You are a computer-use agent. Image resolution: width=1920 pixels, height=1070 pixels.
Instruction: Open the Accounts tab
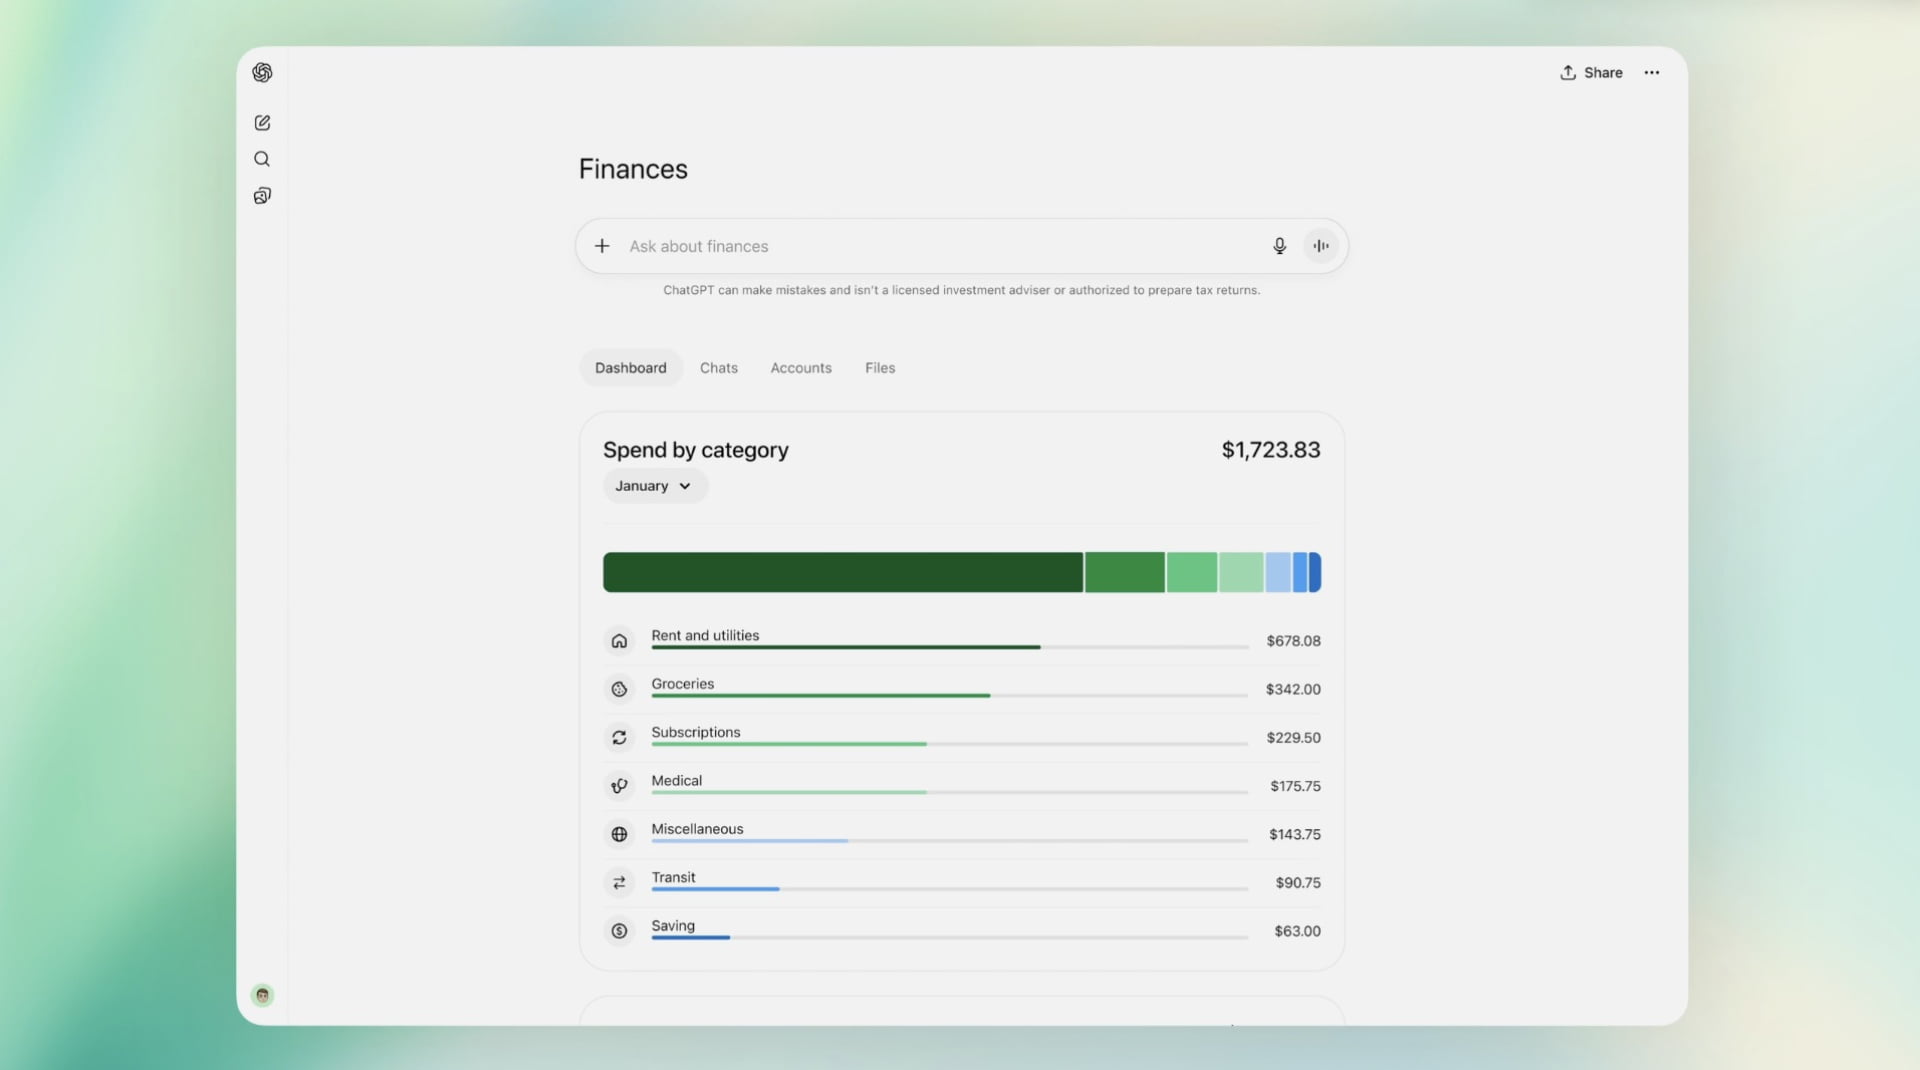[801, 368]
